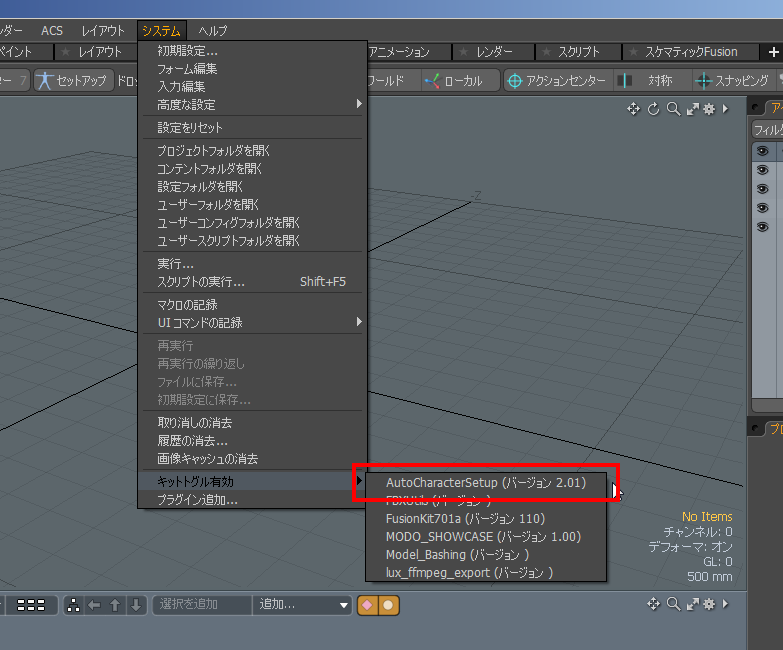The width and height of the screenshot is (783, 650).
Task: Click the orange button with pink diamond
Action: click(368, 605)
